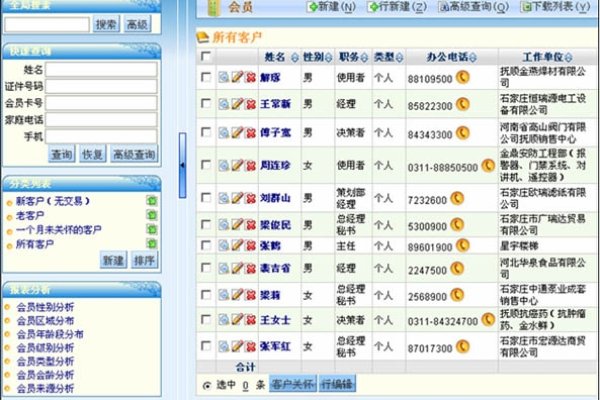Click the 搜索 button
This screenshot has height=400, width=600.
coord(106,24)
